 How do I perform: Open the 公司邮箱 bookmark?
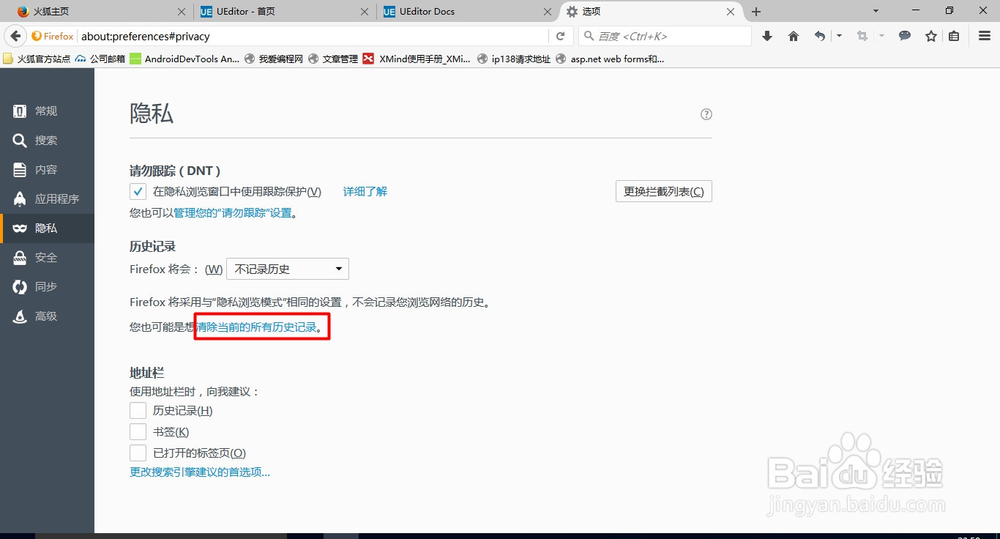(x=100, y=59)
